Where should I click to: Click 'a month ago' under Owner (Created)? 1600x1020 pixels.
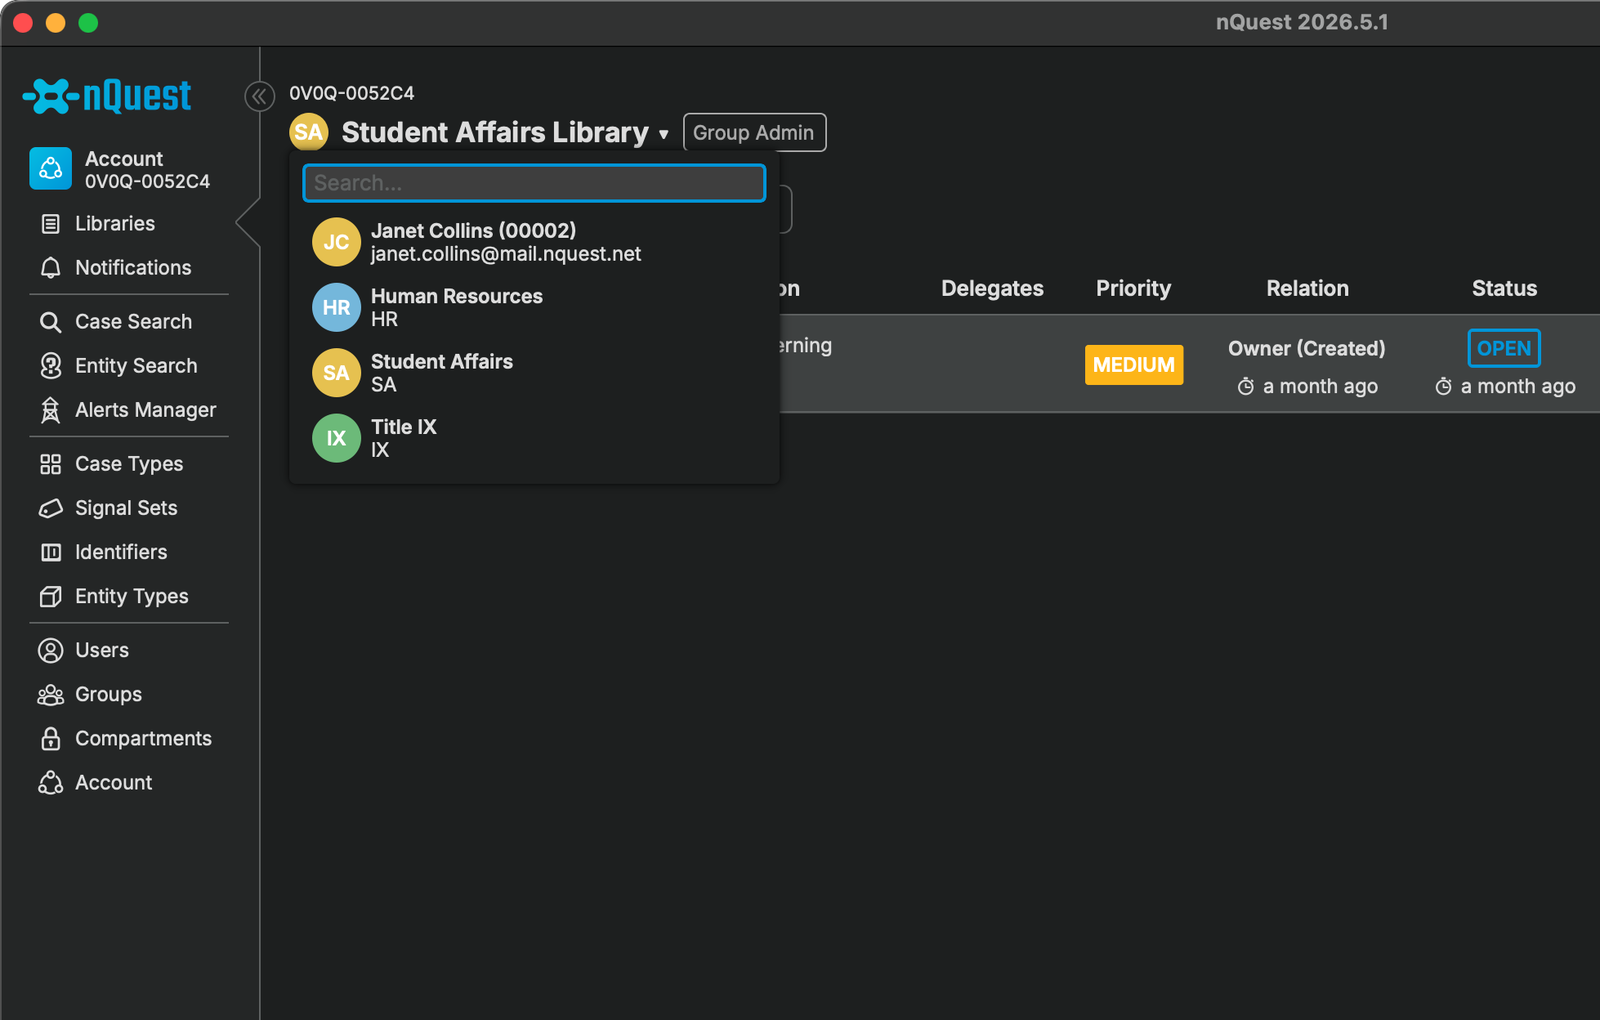(x=1320, y=386)
